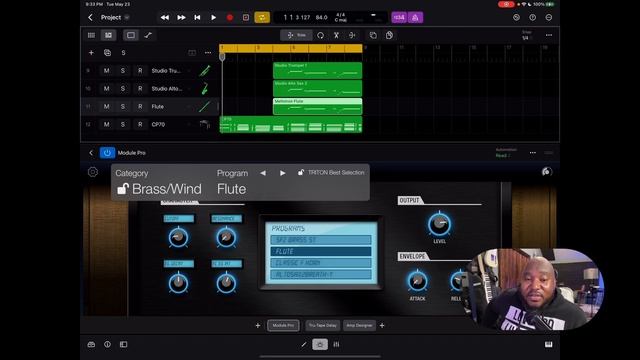Add a new track with the plus icon
The height and width of the screenshot is (360, 640).
(91, 53)
